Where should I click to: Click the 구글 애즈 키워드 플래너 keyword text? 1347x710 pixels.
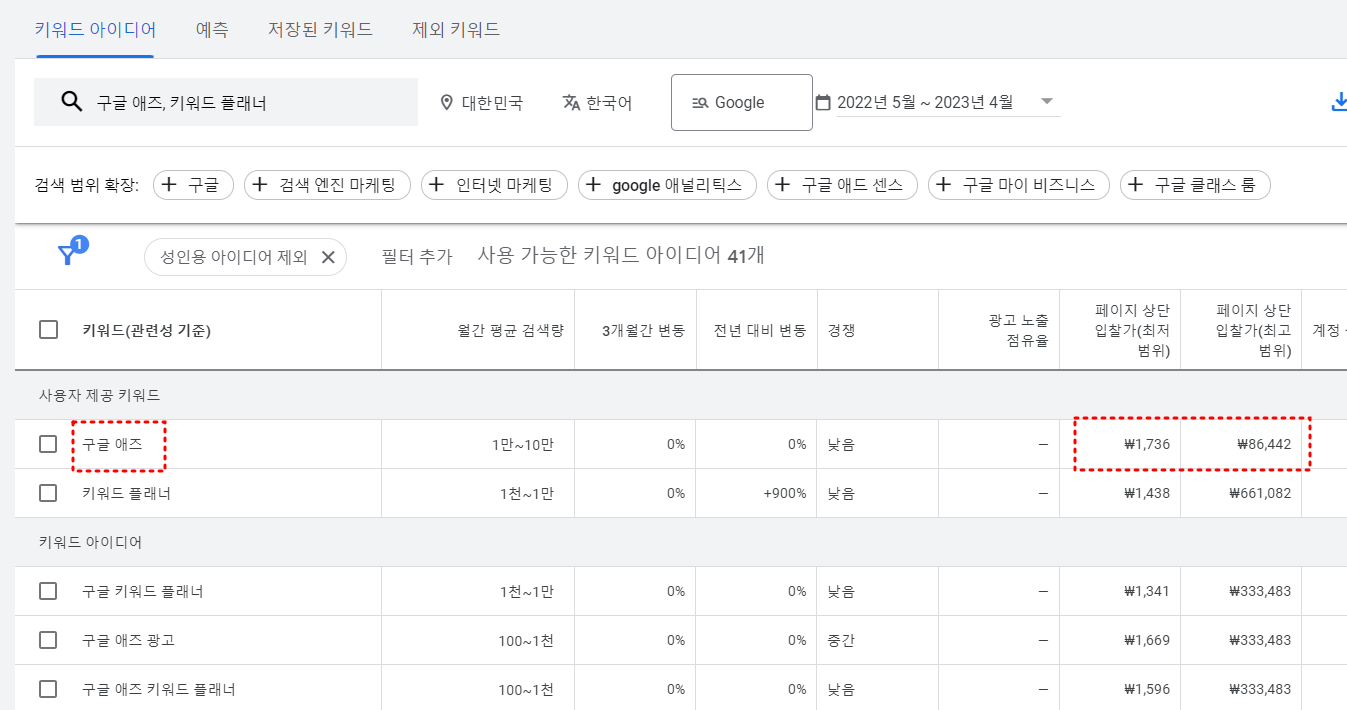159,689
